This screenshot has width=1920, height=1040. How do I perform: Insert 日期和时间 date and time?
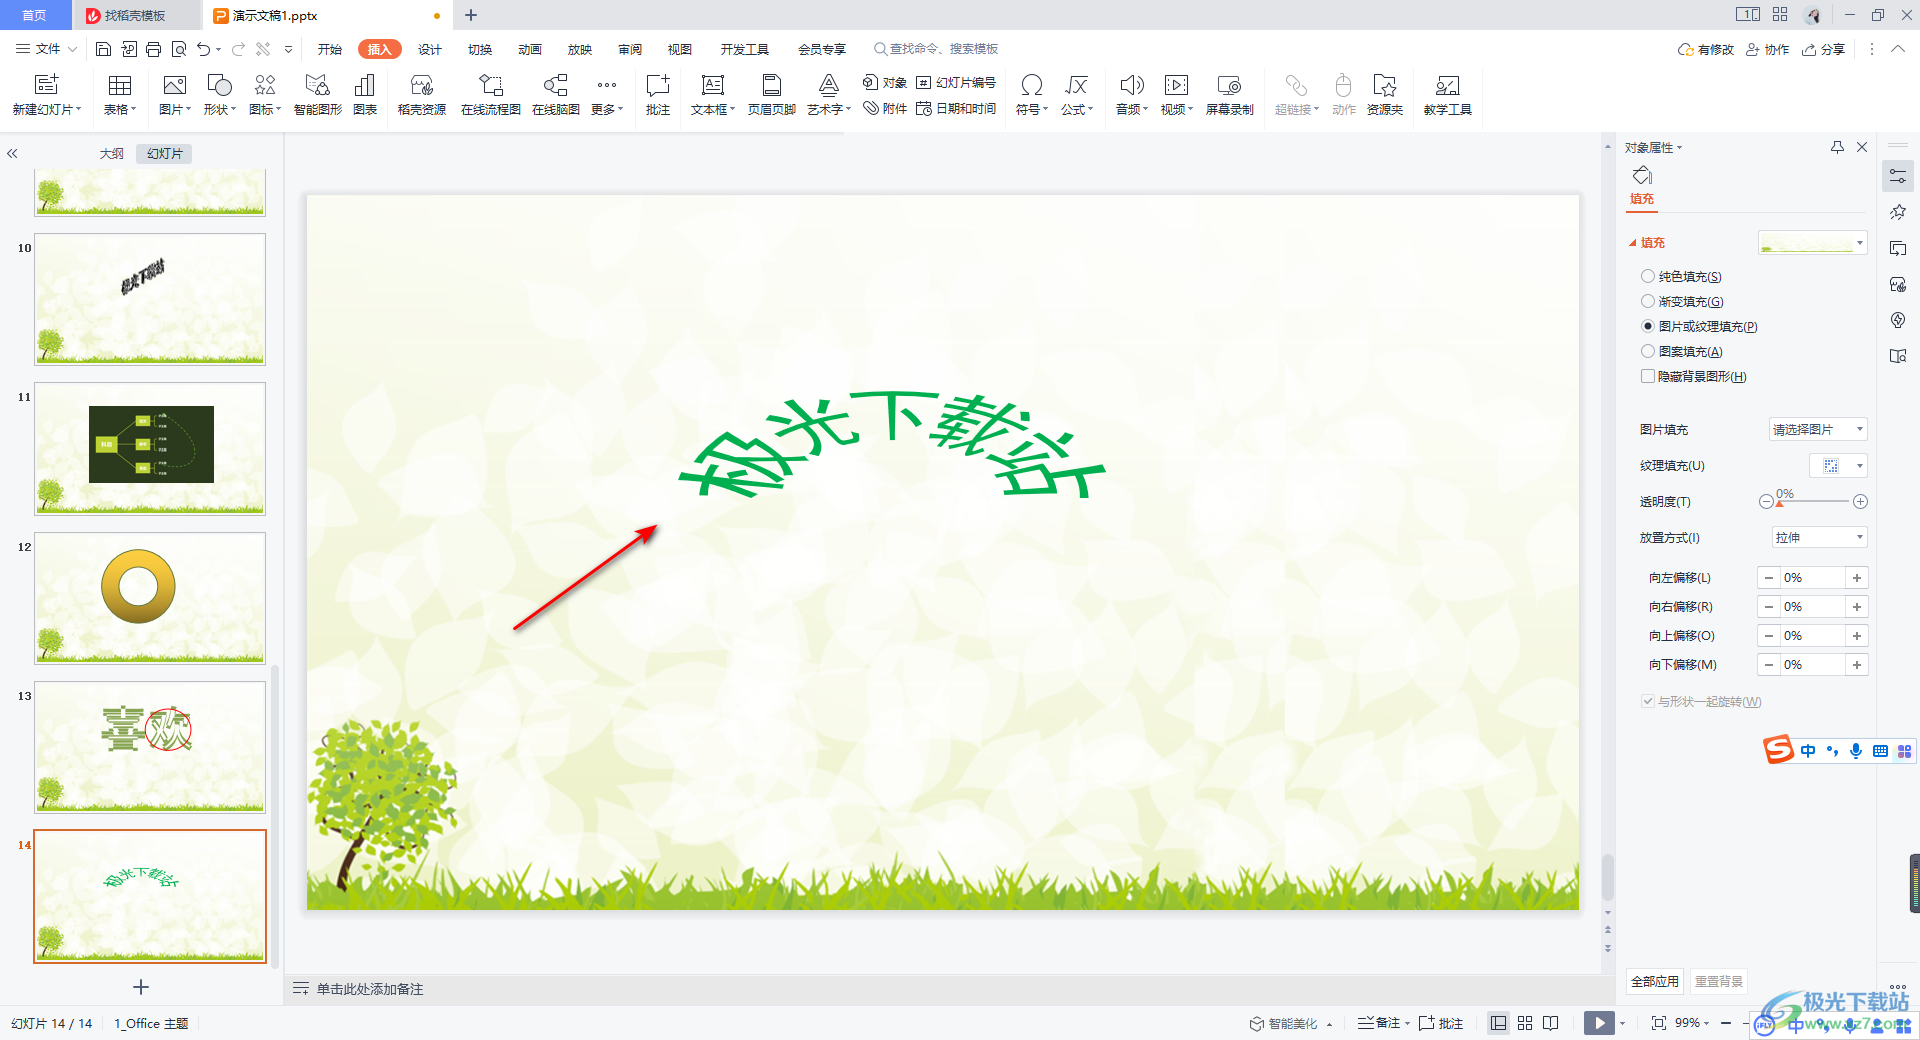[x=956, y=109]
